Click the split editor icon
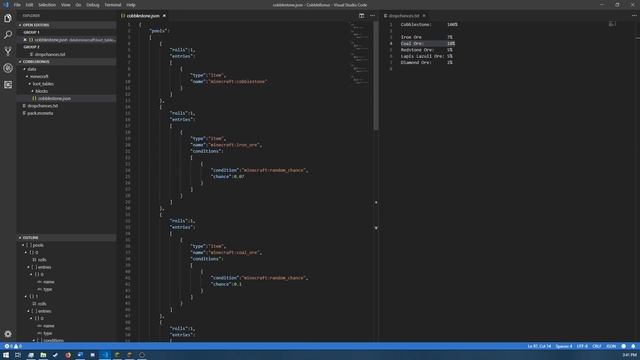Image resolution: width=640 pixels, height=360 pixels. coord(362,16)
